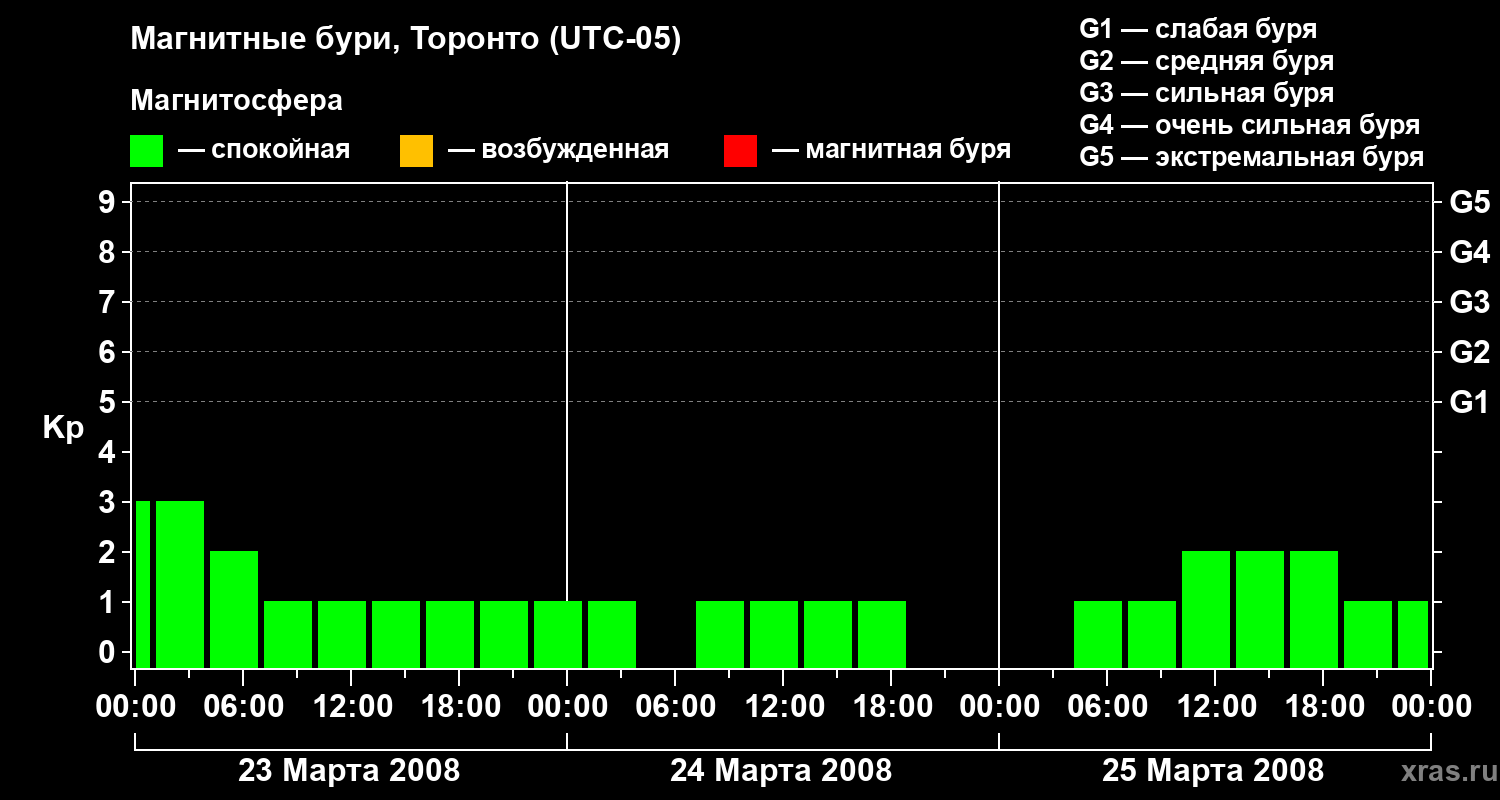Viewport: 1500px width, 800px height.
Task: Click the 'G2 — средняя буря' legend line
Action: pos(1207,61)
